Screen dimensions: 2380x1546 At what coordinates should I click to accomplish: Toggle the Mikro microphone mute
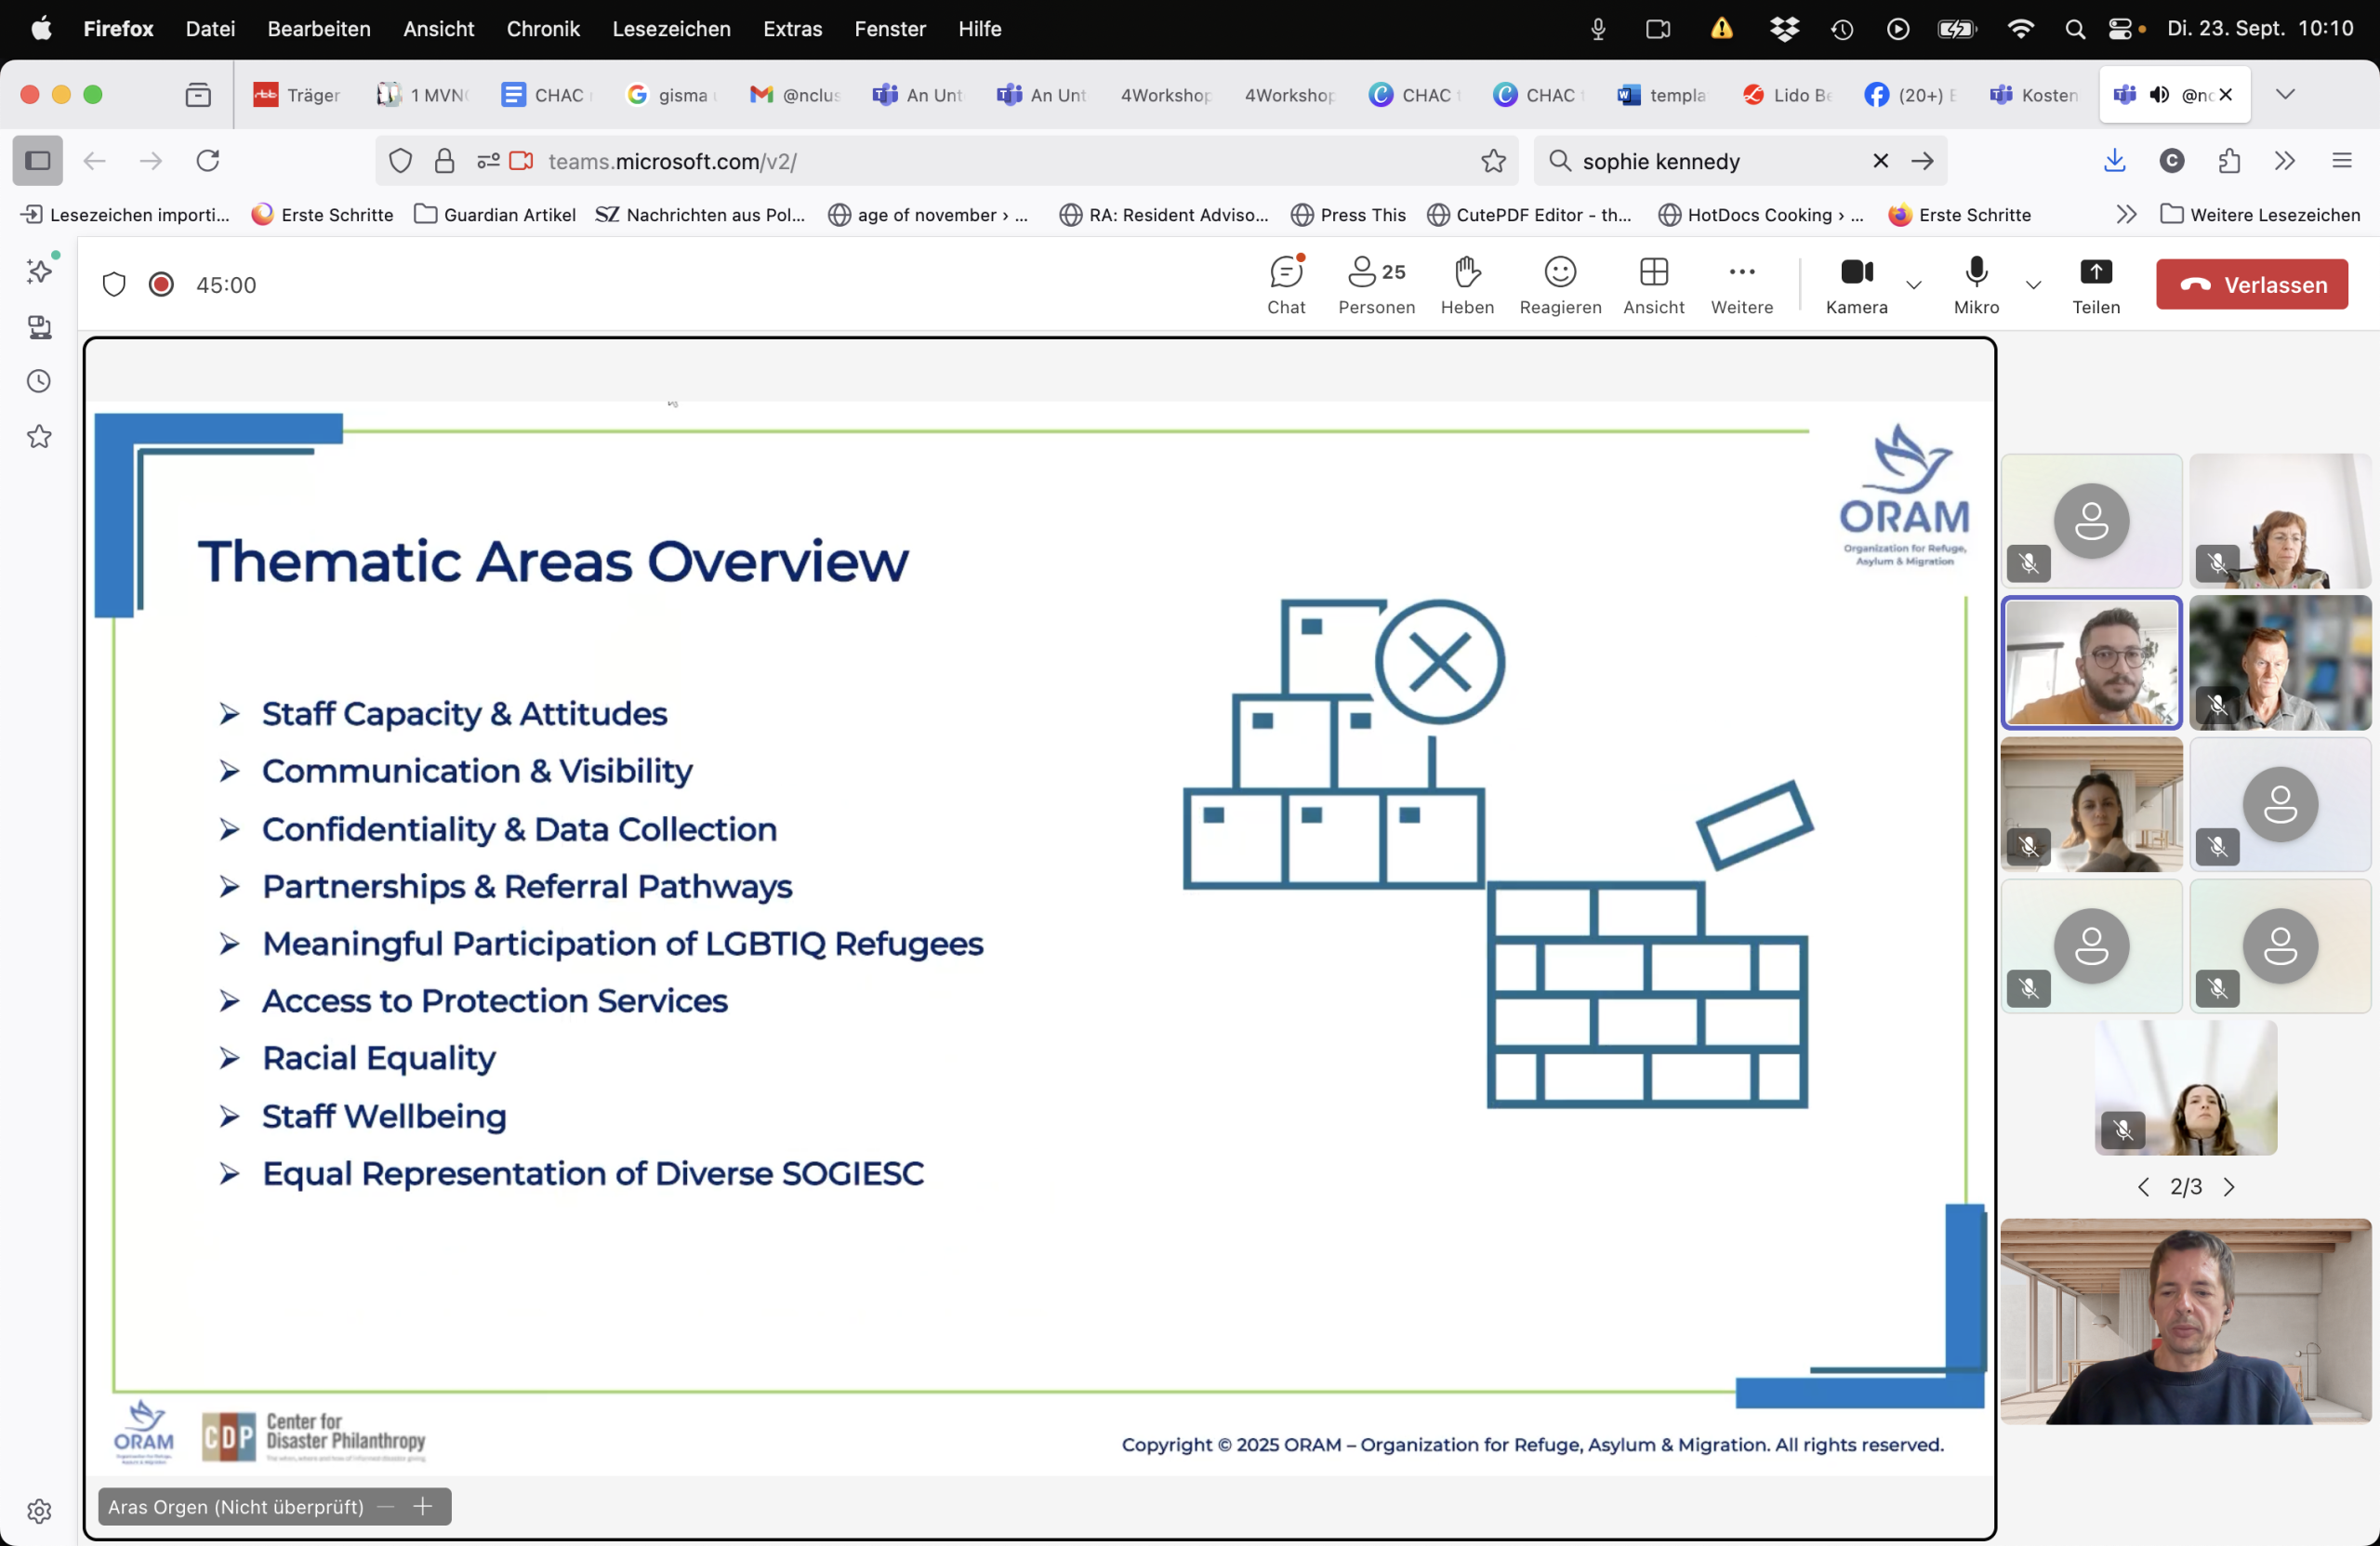coord(1976,284)
